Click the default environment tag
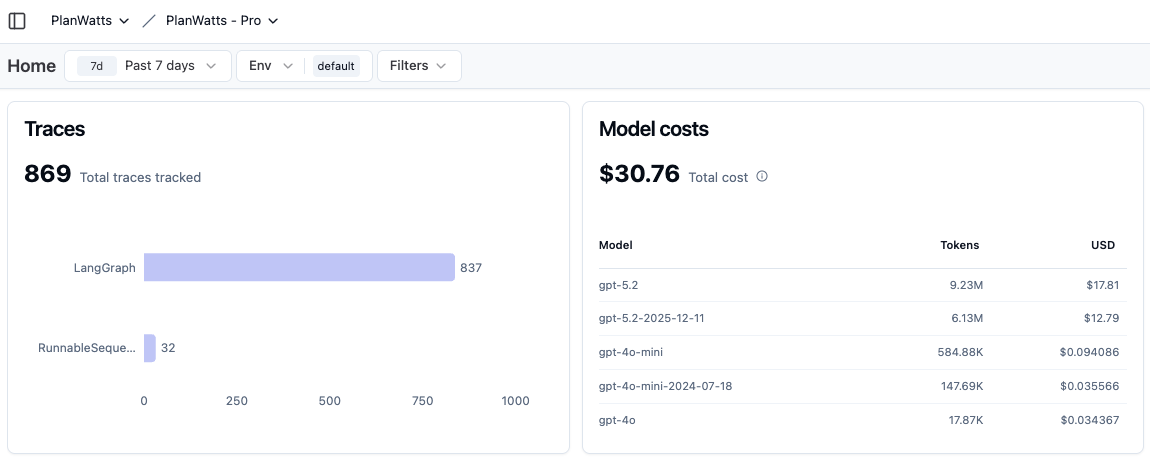The height and width of the screenshot is (463, 1150). 336,66
